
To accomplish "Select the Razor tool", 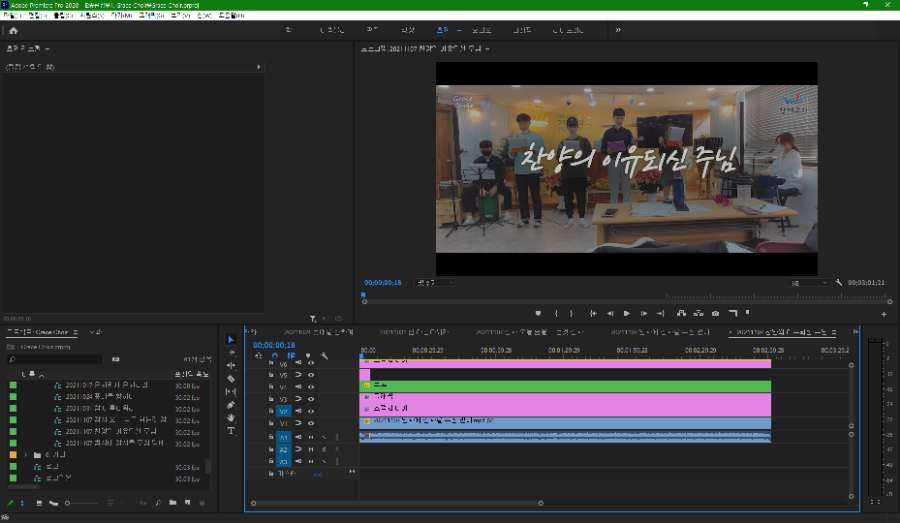I will tap(231, 378).
